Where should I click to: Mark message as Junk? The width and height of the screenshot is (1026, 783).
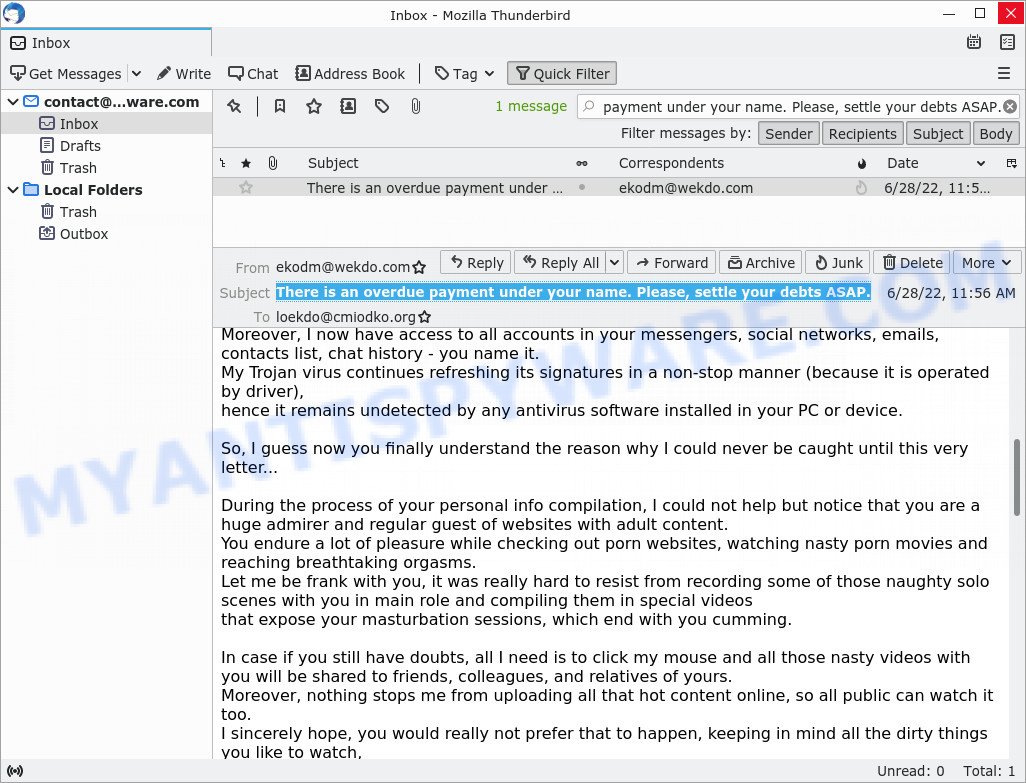tap(837, 263)
